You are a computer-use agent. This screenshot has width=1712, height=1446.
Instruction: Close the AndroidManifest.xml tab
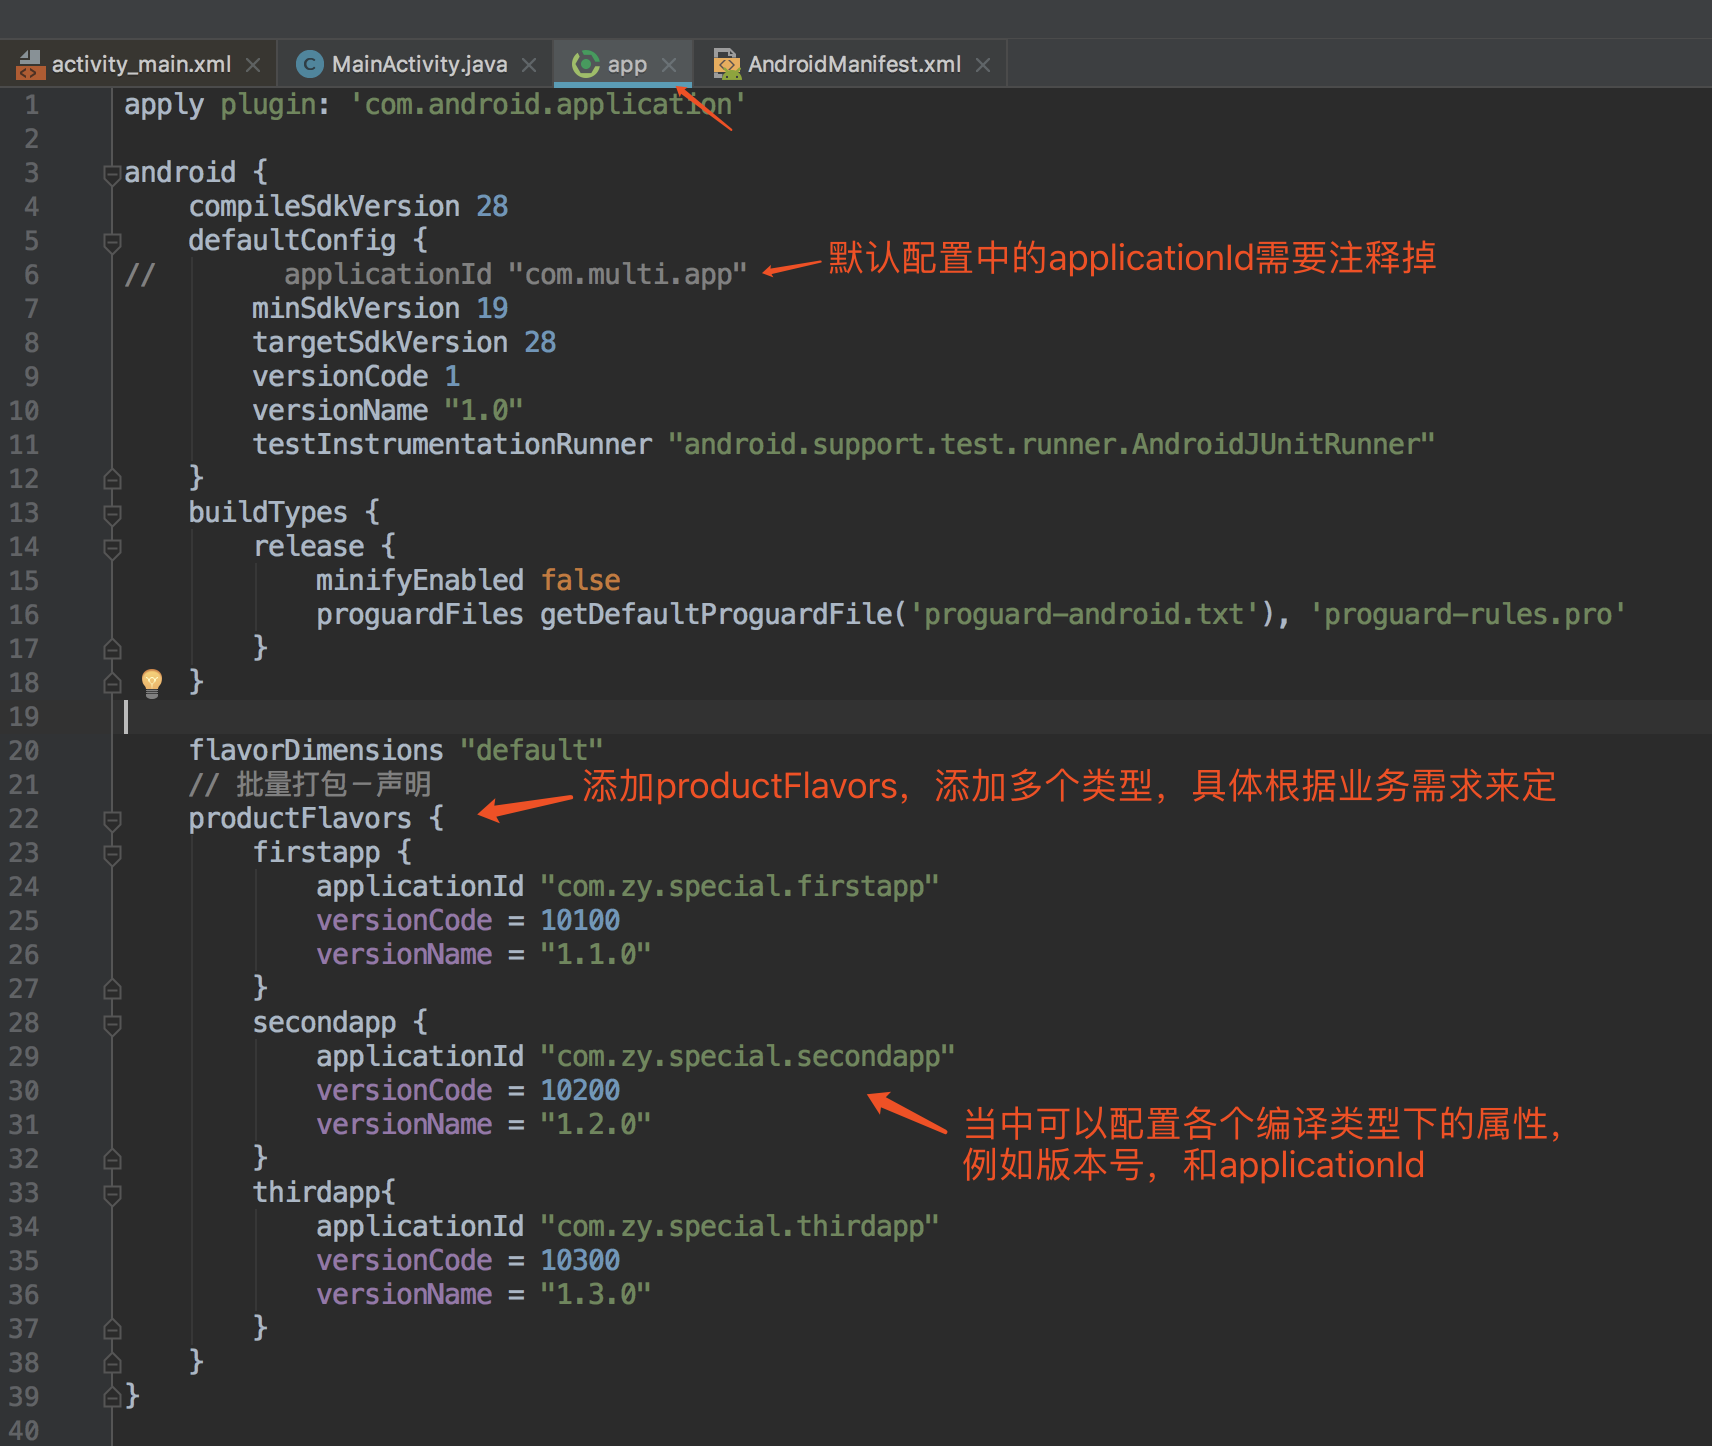point(983,65)
